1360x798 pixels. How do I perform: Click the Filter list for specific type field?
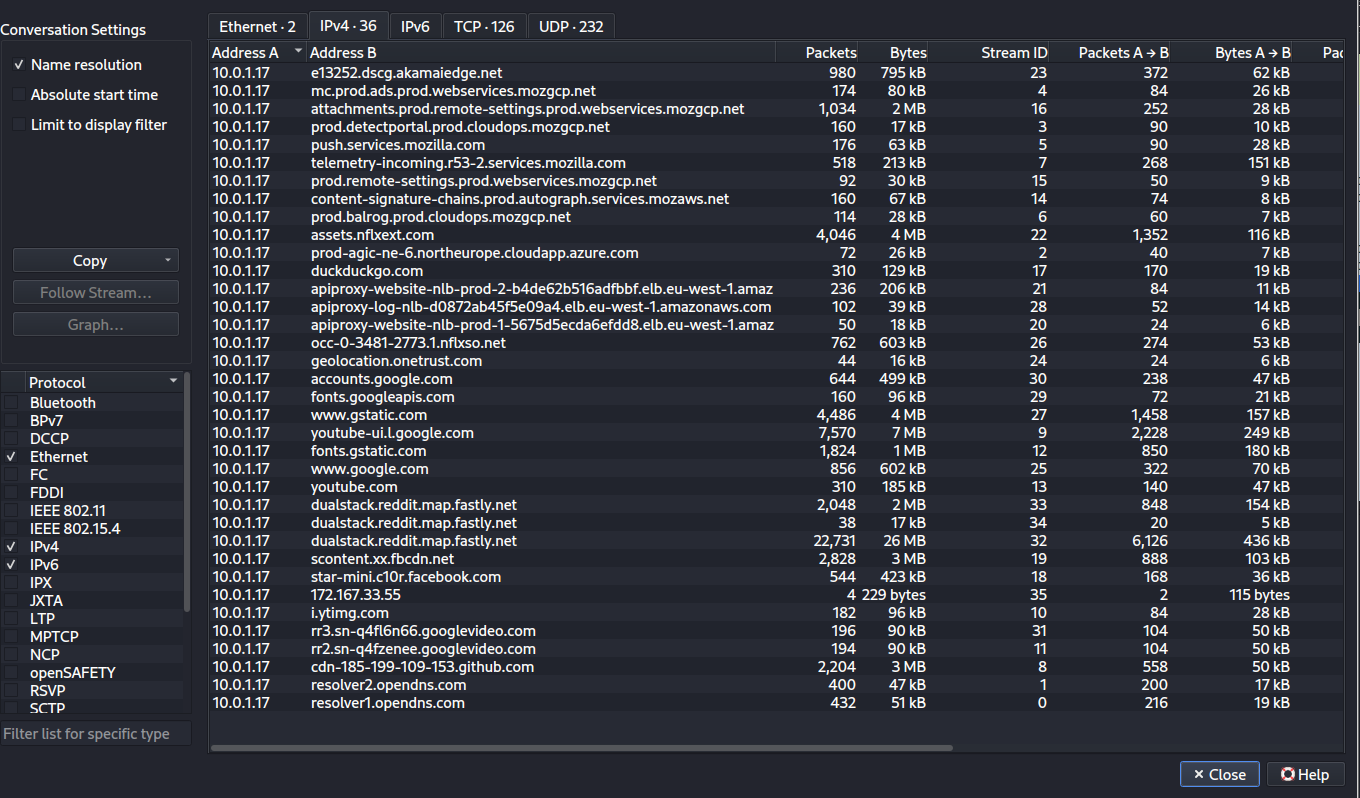[95, 734]
